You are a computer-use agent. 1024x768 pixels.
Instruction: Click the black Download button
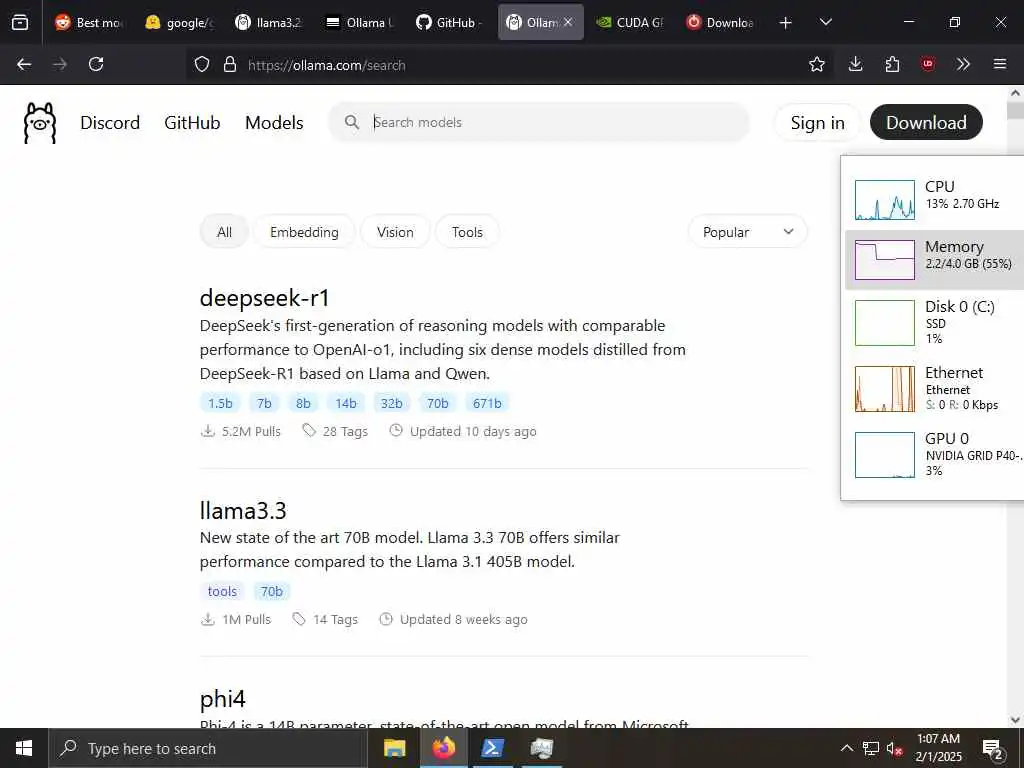926,123
